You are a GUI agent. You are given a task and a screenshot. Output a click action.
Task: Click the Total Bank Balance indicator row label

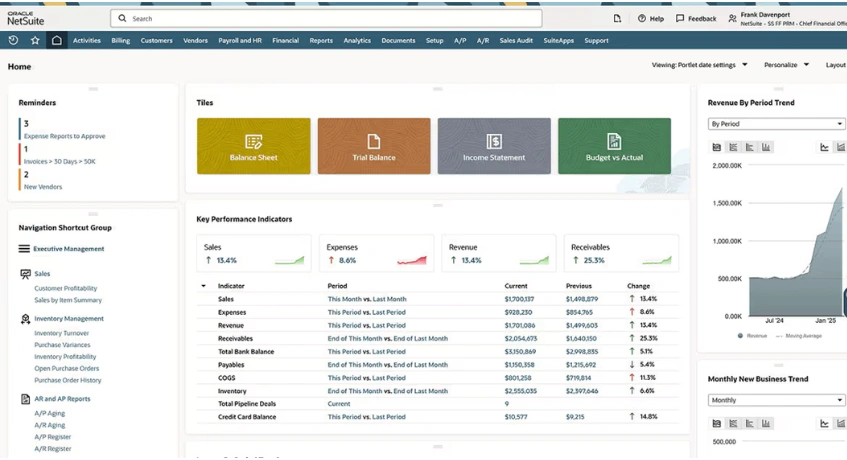pyautogui.click(x=246, y=351)
